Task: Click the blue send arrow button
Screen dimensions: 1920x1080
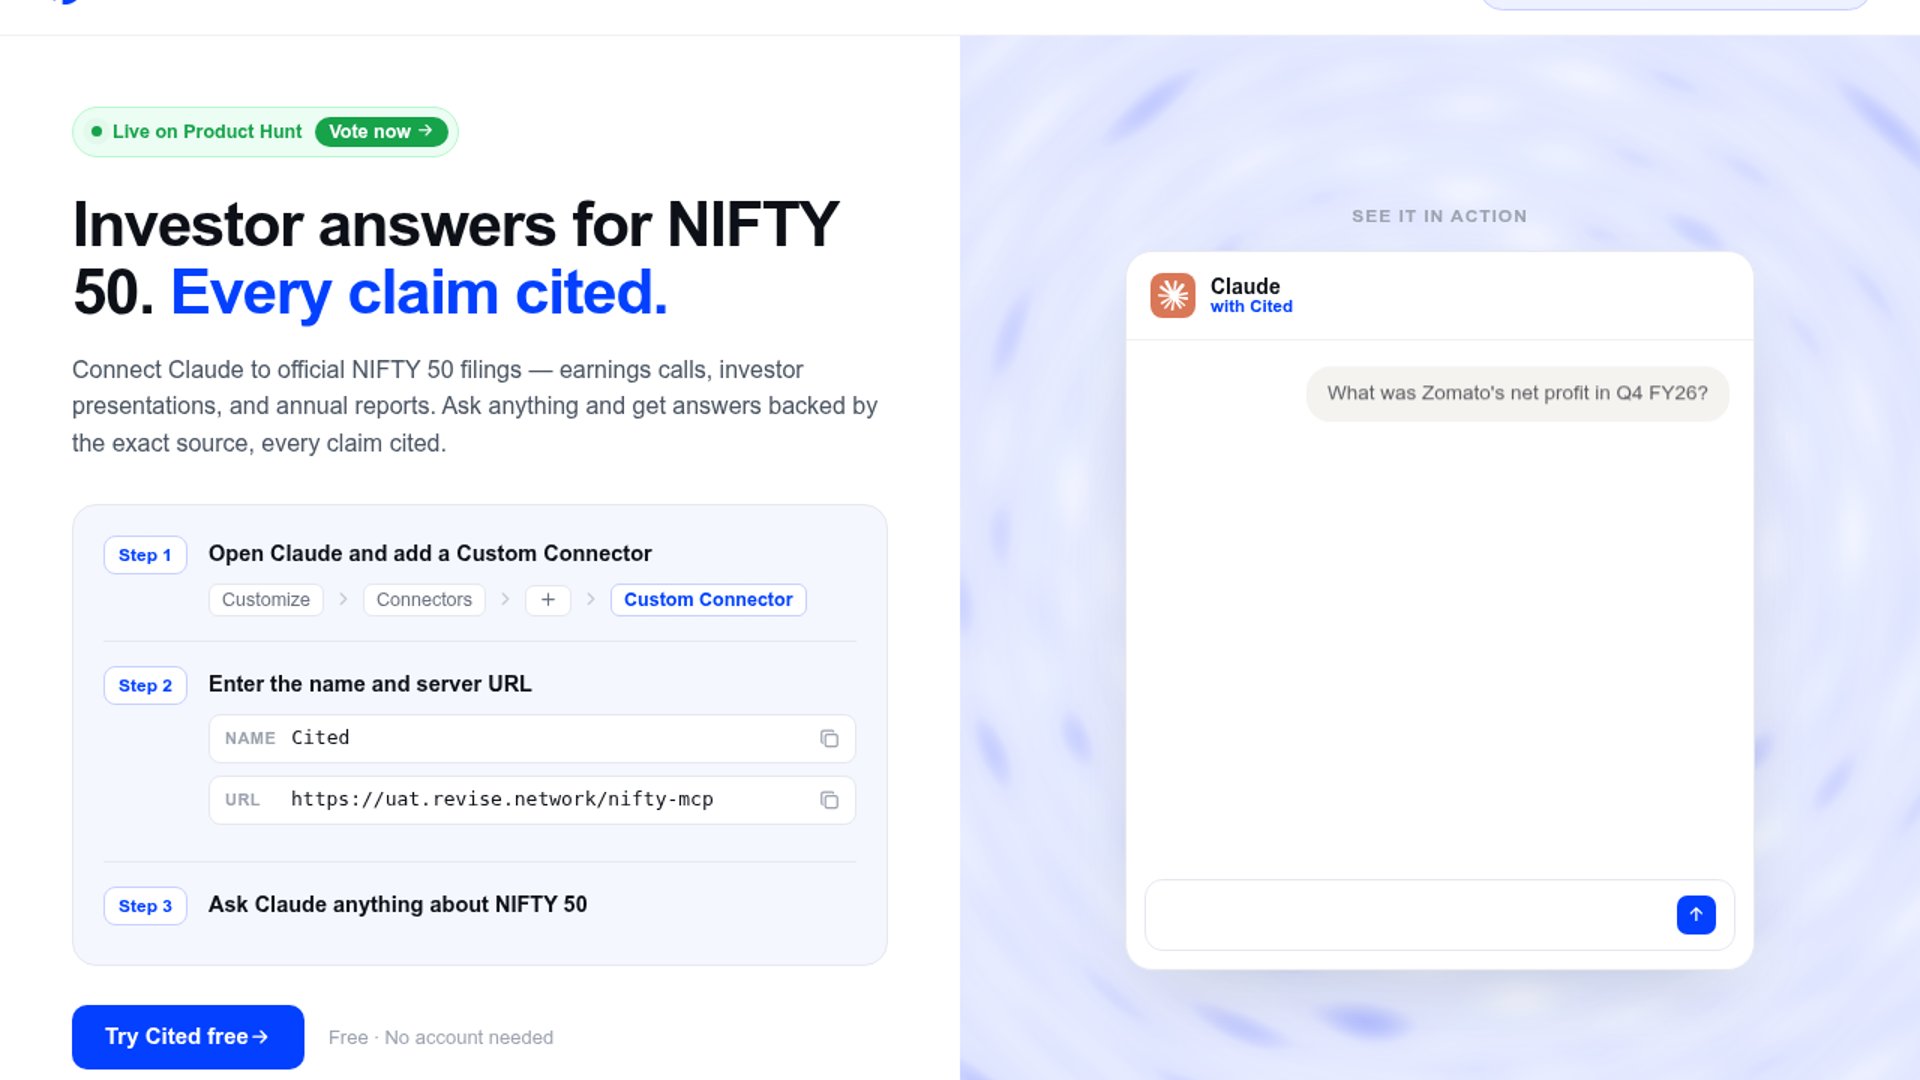Action: pyautogui.click(x=1696, y=915)
